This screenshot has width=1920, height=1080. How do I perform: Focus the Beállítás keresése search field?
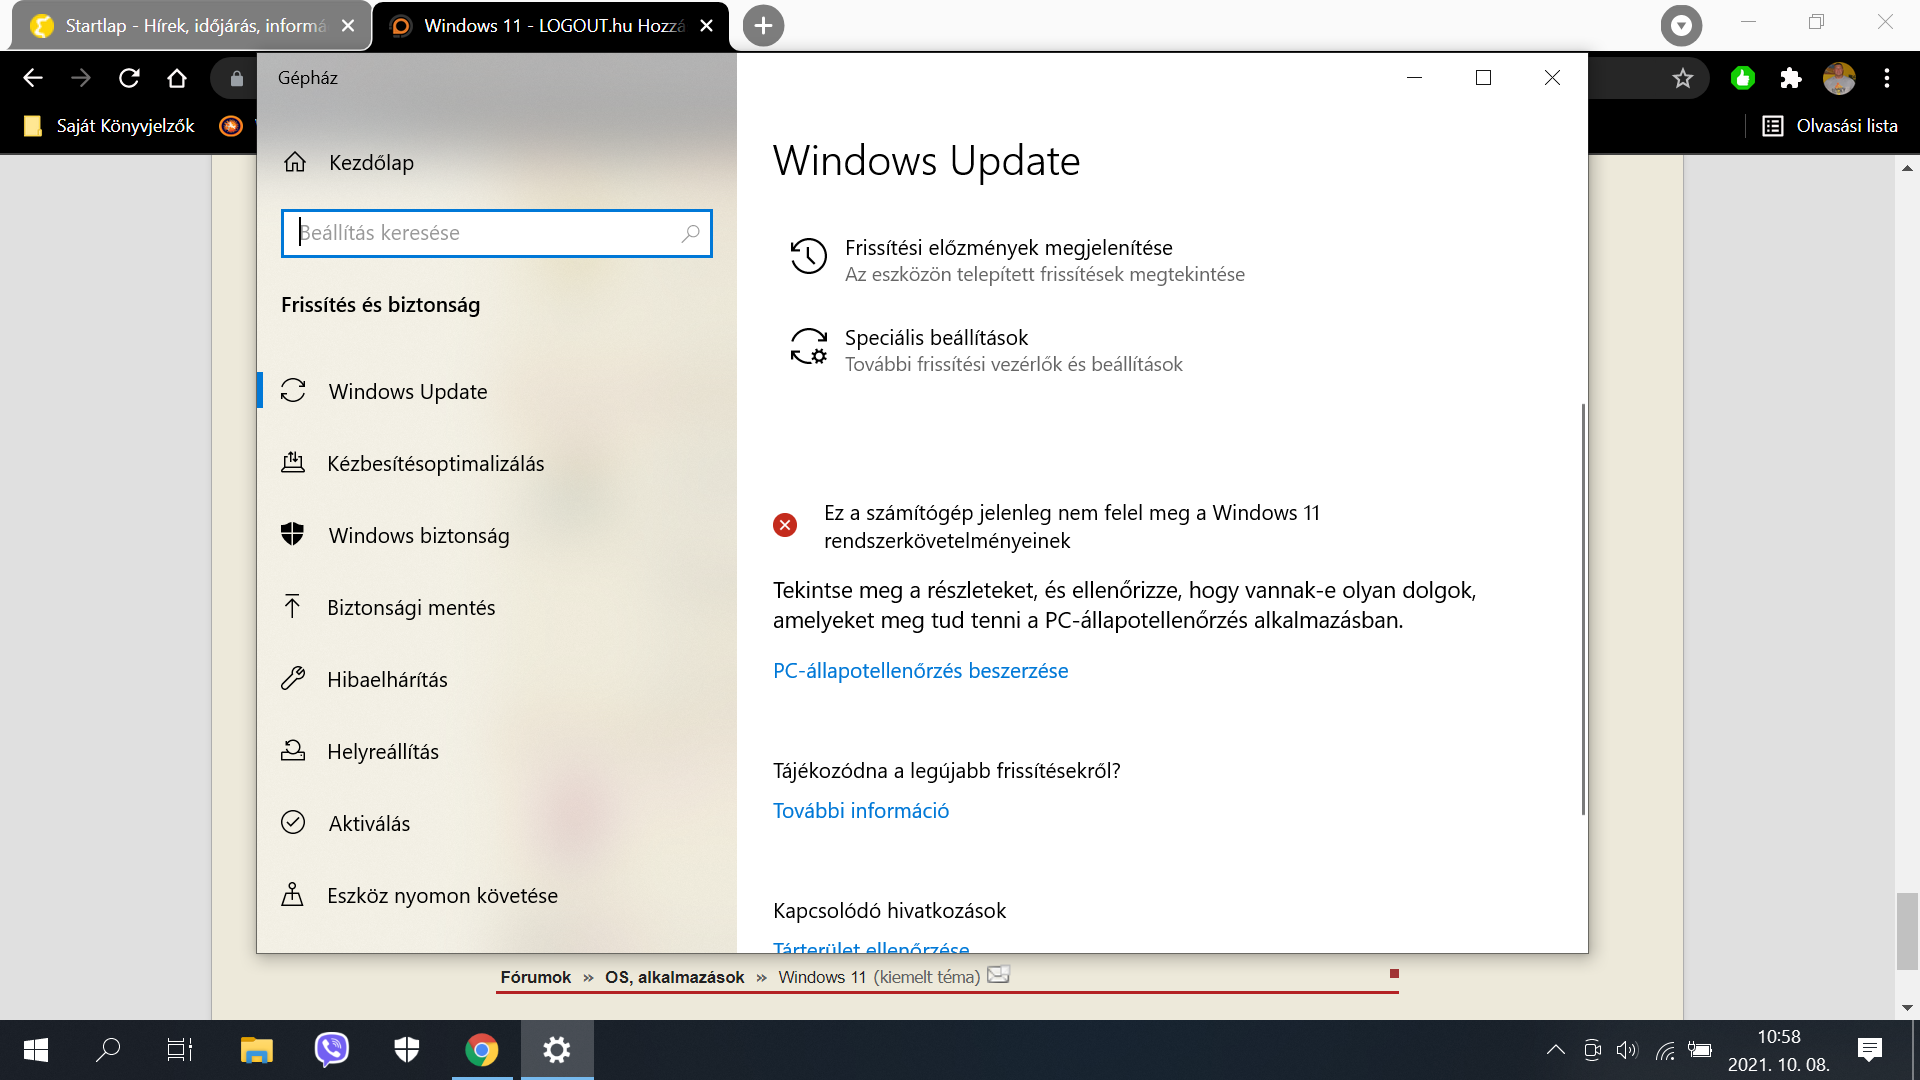coord(496,233)
